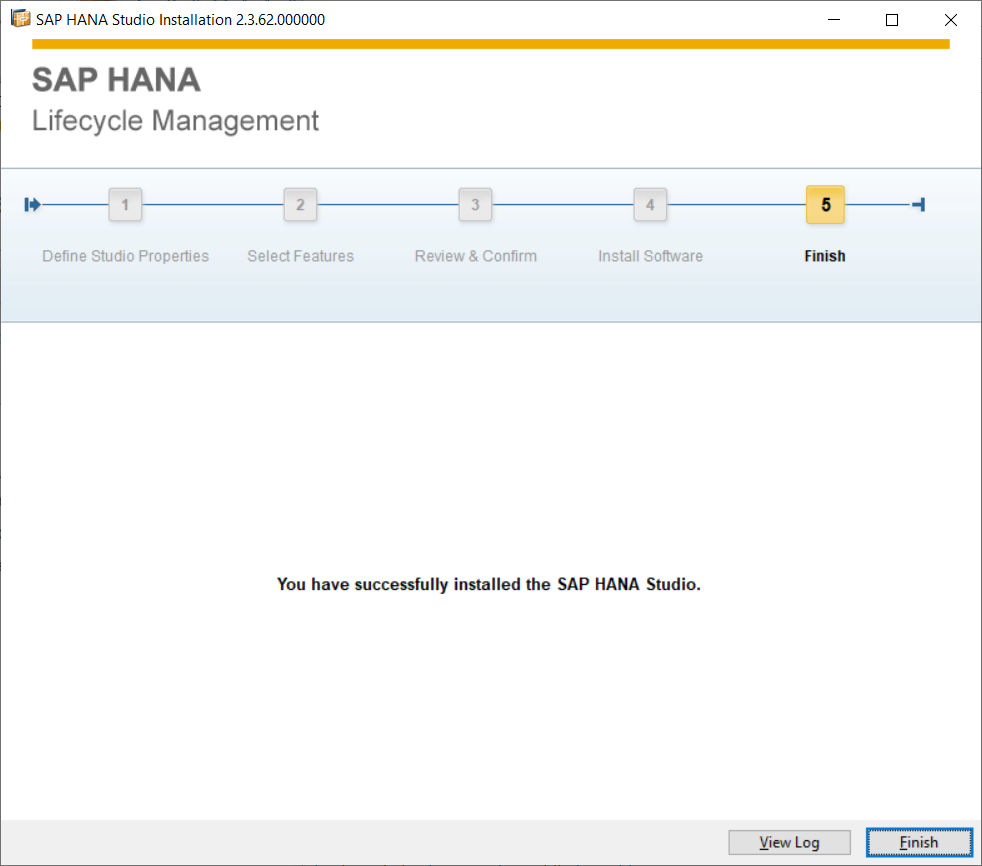Viewport: 982px width, 866px height.
Task: Click the Finish button to close installer
Action: (x=918, y=842)
